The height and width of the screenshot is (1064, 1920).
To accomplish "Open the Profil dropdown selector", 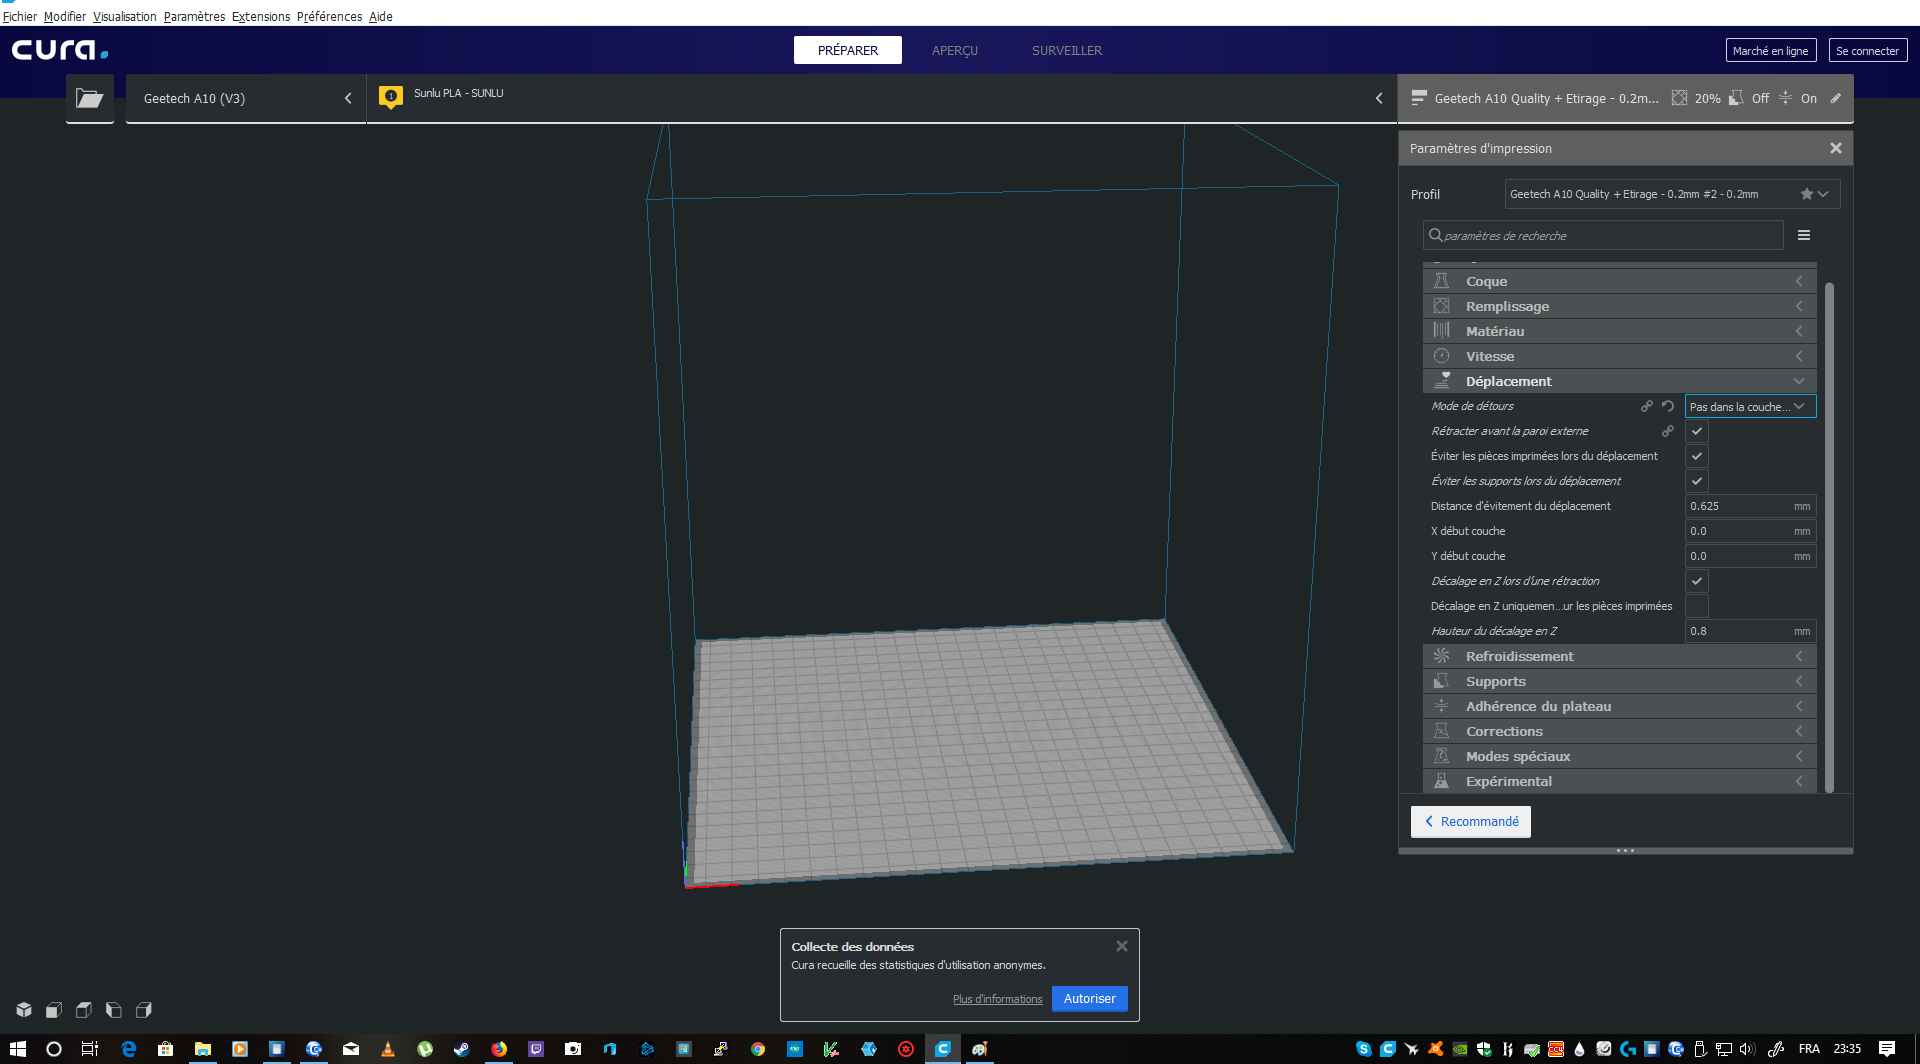I will tap(1672, 194).
